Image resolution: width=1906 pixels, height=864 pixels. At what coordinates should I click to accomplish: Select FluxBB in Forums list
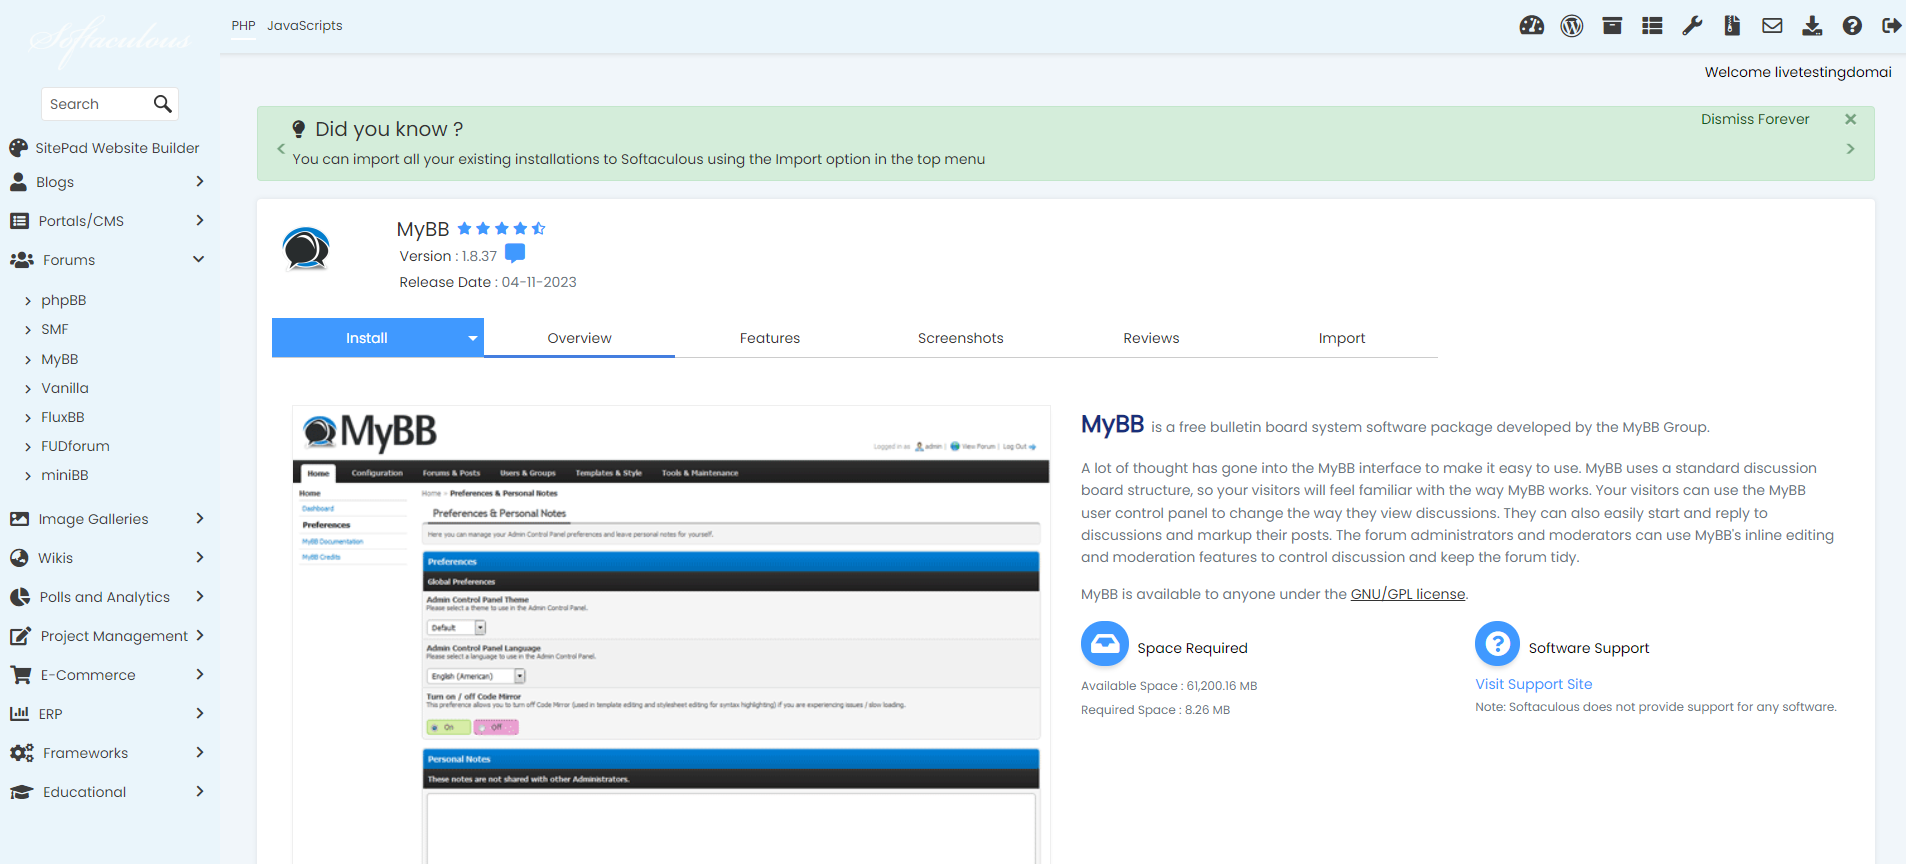coord(62,417)
